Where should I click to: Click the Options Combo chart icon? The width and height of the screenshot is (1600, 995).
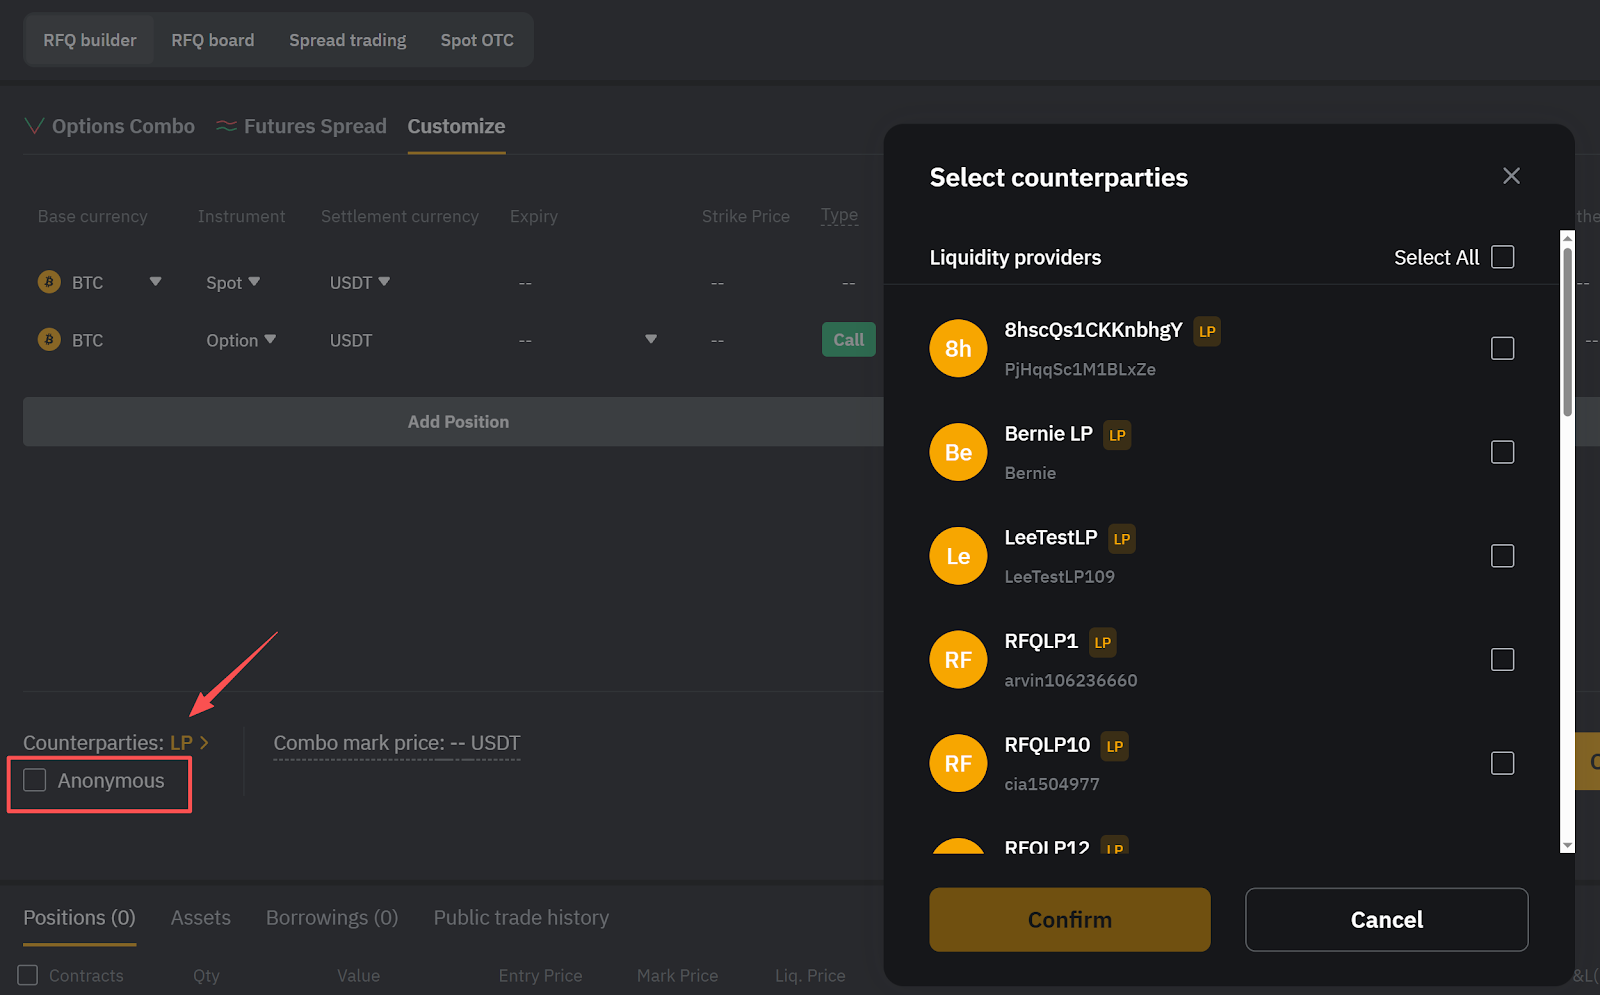[x=34, y=126]
